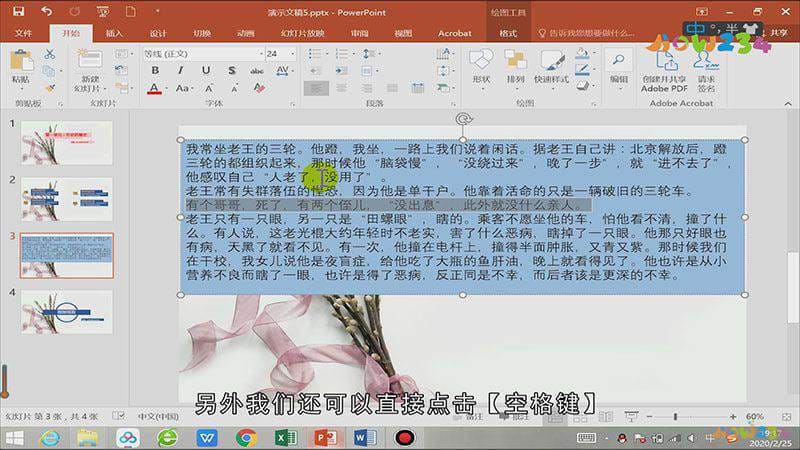Open Change Case (Aa) dropdown
The width and height of the screenshot is (800, 450).
(x=184, y=89)
